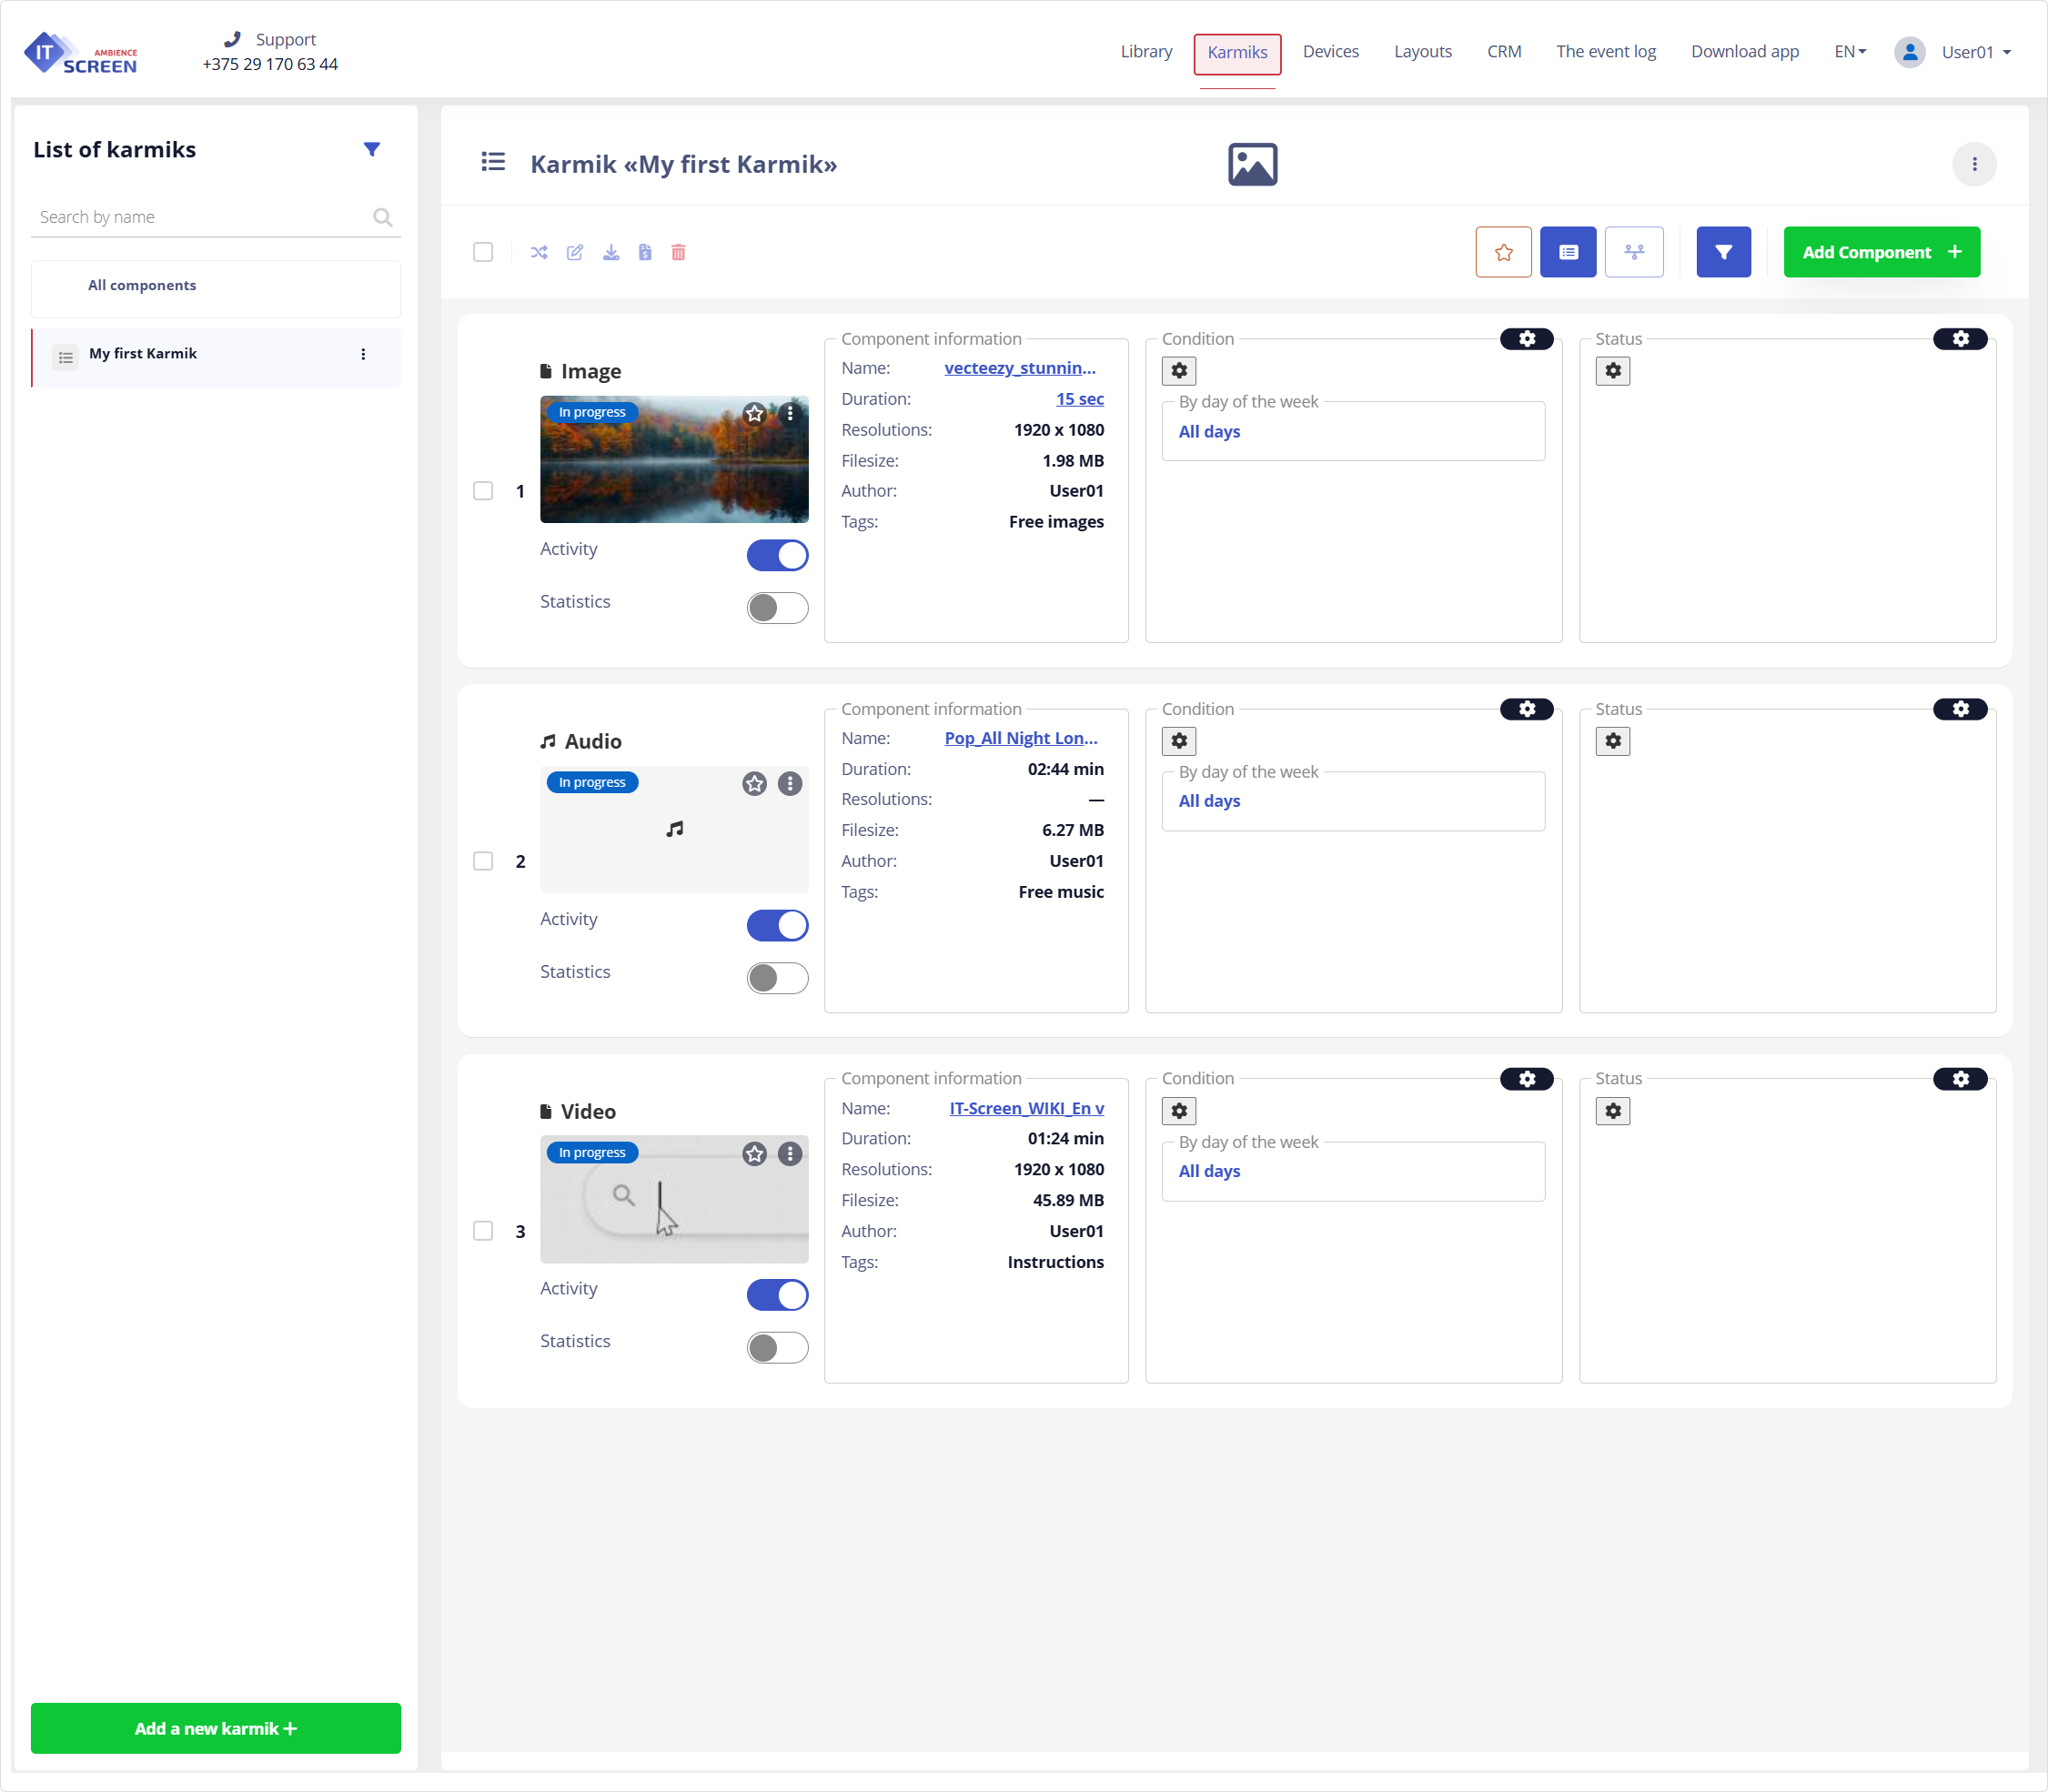Star the Audio component thumbnail
Screen dimensions: 2048x1792
pos(755,784)
